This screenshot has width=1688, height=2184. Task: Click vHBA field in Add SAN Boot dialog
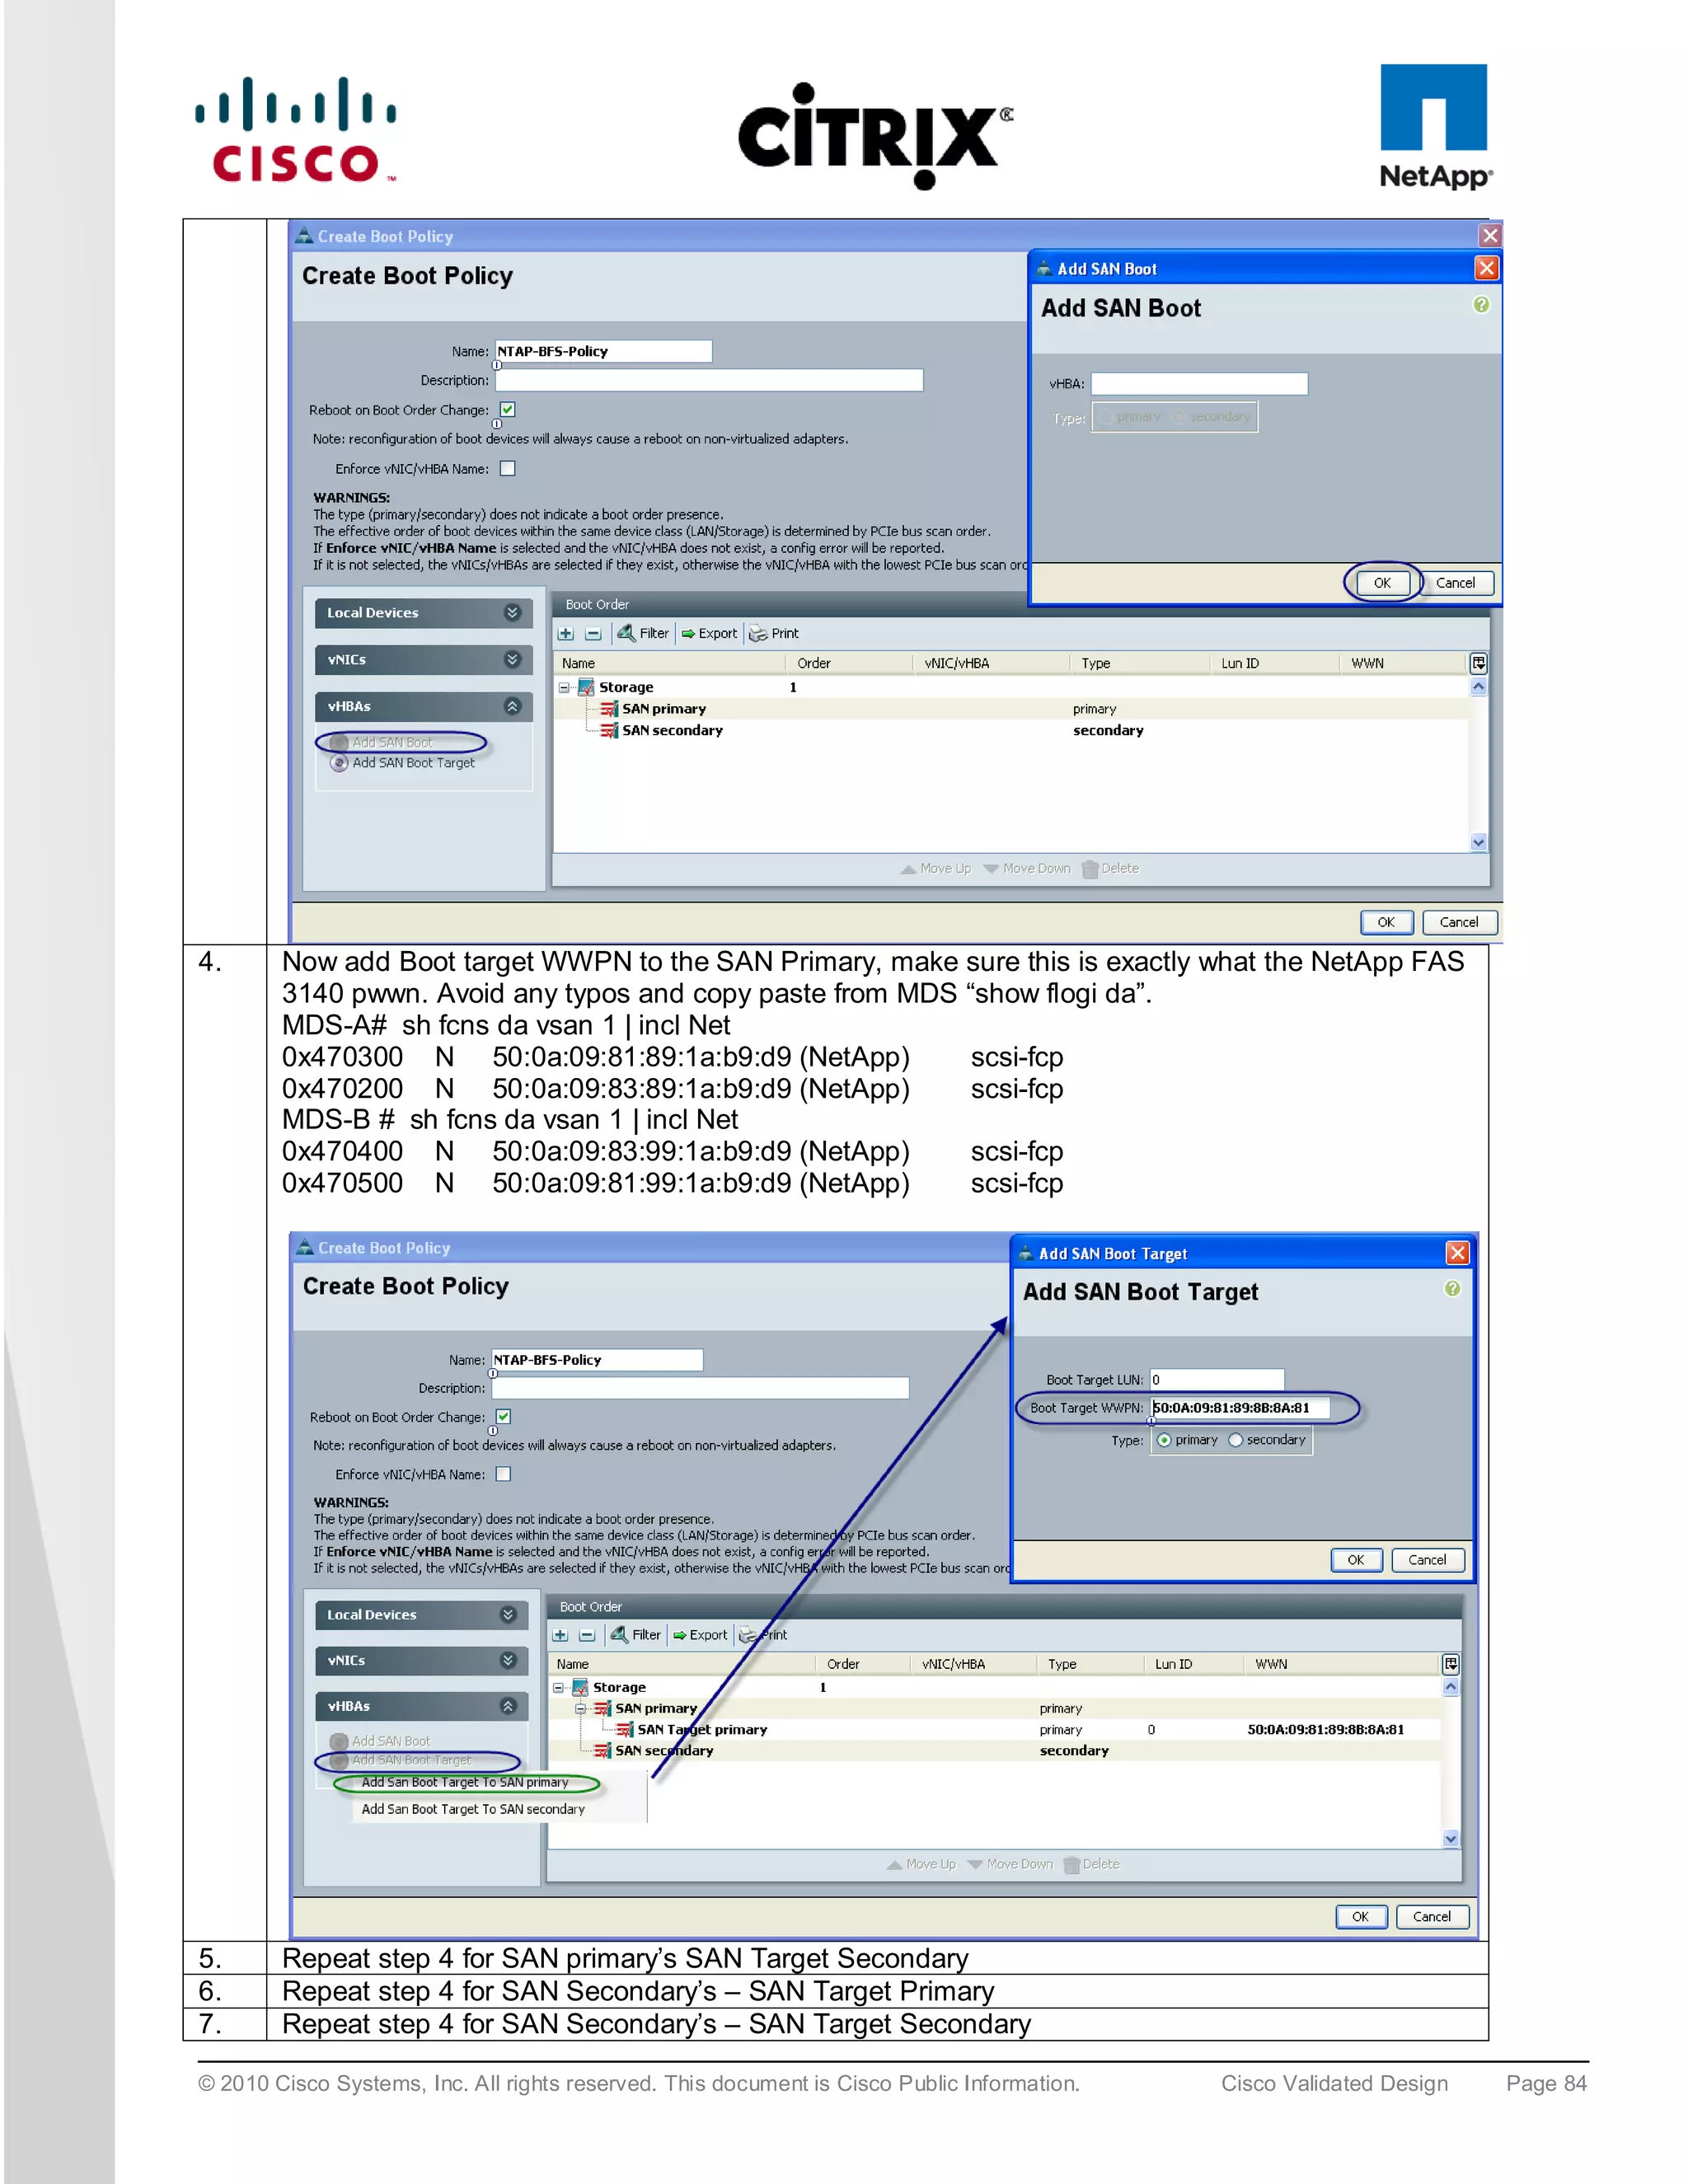tap(1199, 384)
